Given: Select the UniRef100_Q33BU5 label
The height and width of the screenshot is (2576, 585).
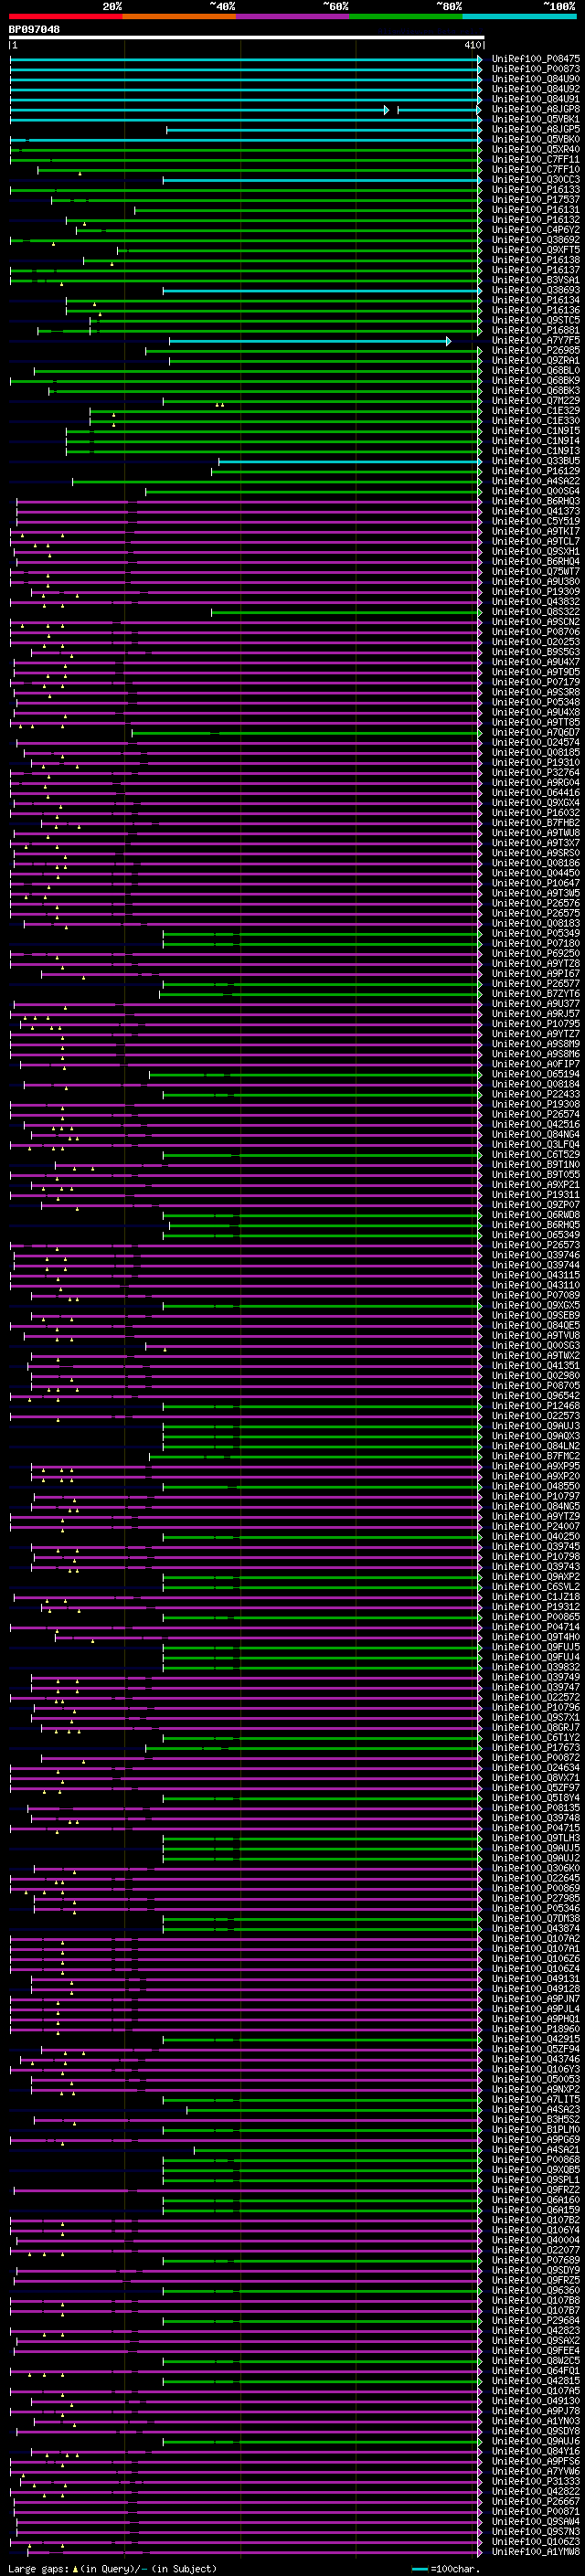Looking at the screenshot, I should 536,461.
